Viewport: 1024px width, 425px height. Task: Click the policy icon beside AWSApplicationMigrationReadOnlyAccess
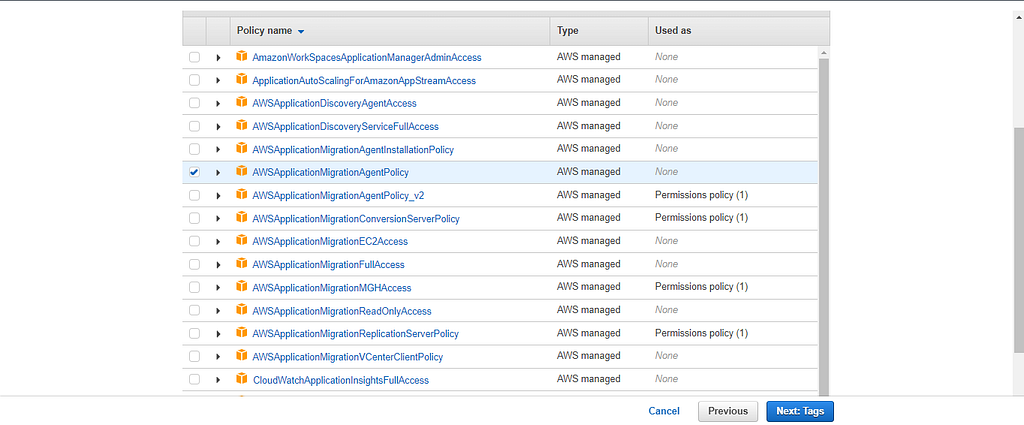click(x=242, y=310)
